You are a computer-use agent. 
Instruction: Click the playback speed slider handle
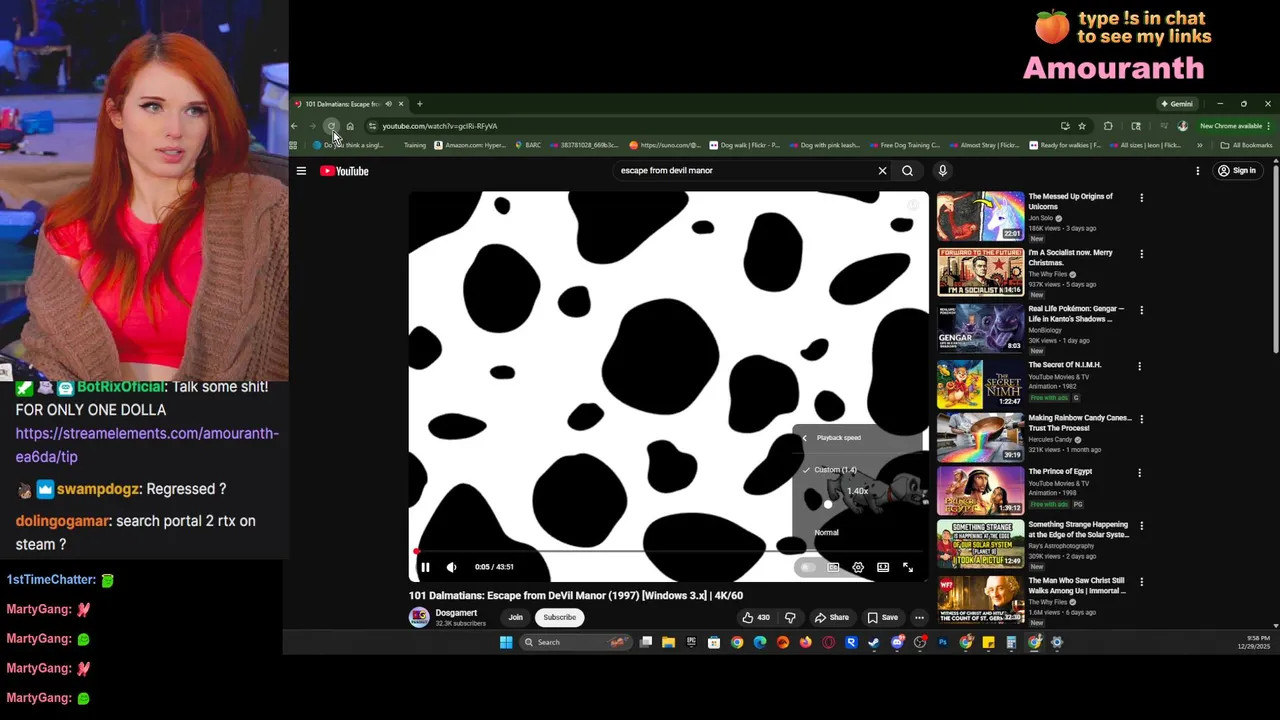(828, 504)
